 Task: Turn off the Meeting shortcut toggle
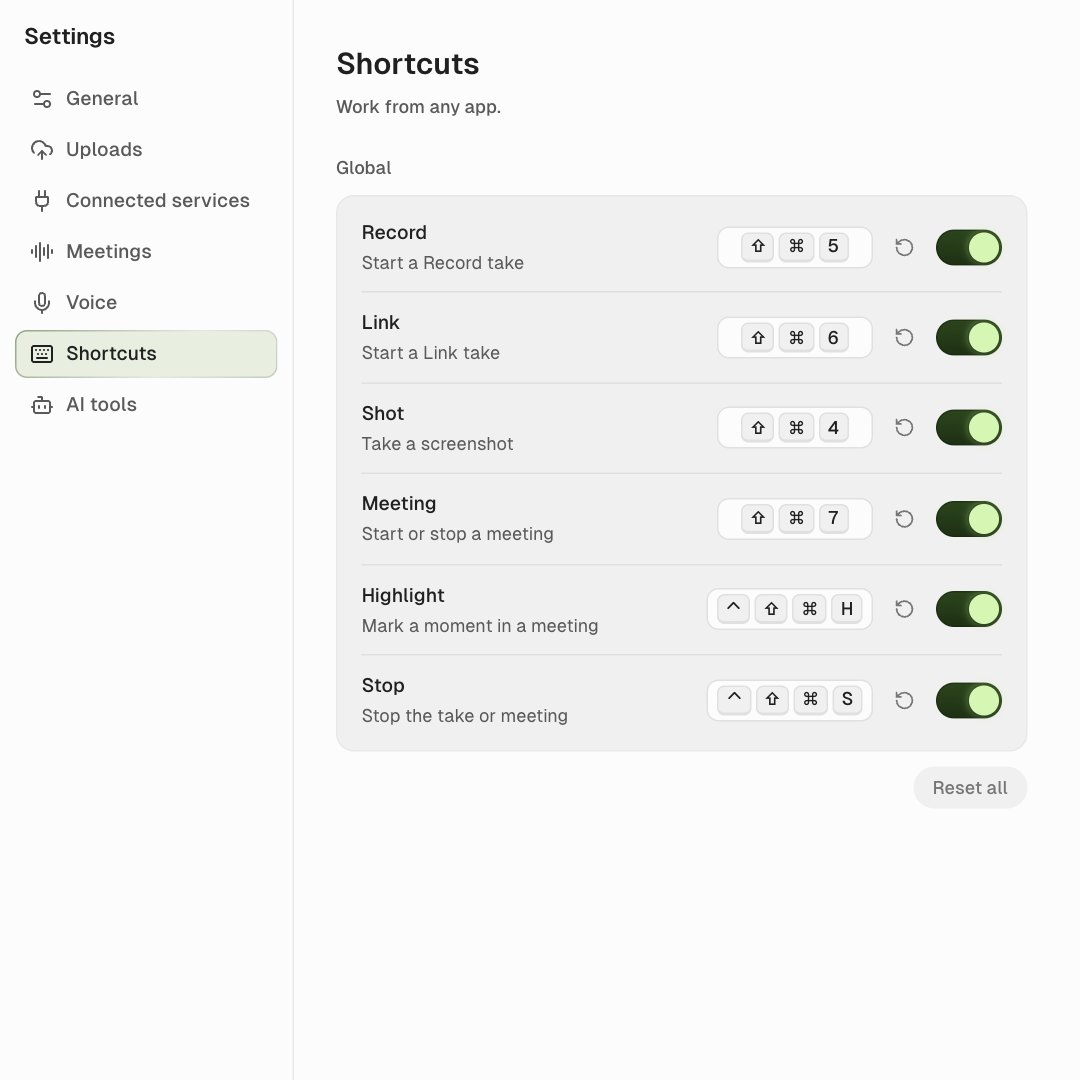[x=968, y=519]
